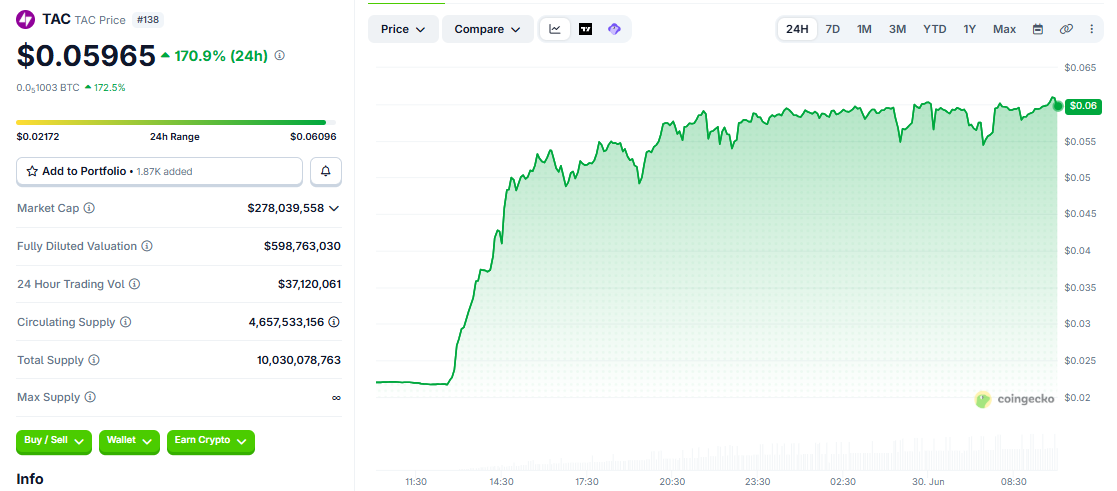
Task: Click the 10,030,078,763 total supply value
Action: tap(299, 360)
